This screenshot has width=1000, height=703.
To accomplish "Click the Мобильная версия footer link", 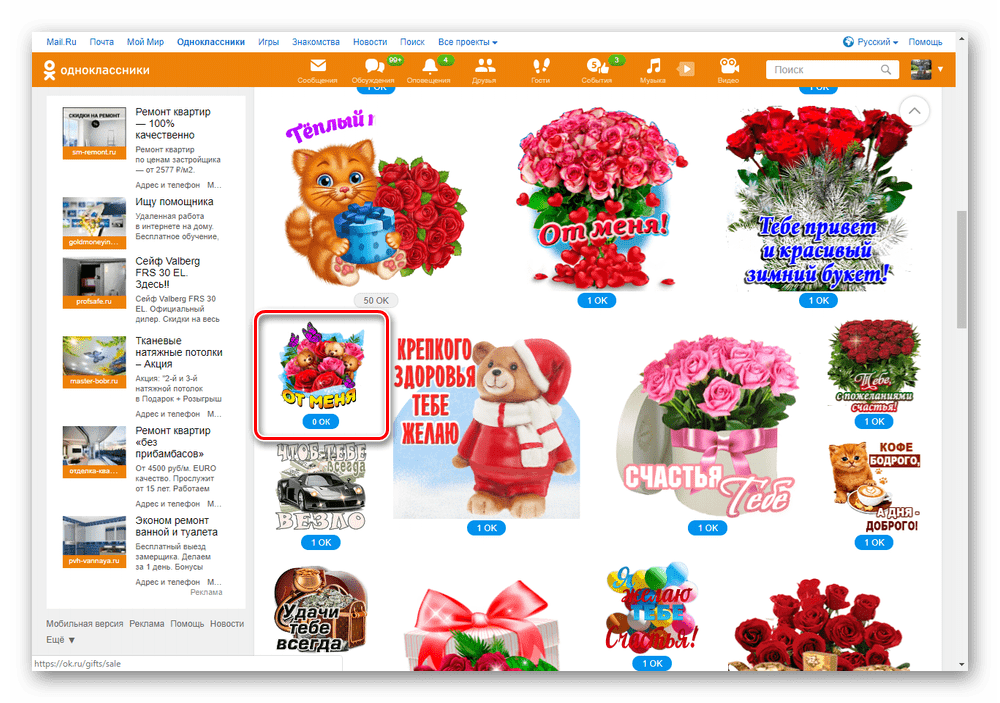I will click(84, 623).
